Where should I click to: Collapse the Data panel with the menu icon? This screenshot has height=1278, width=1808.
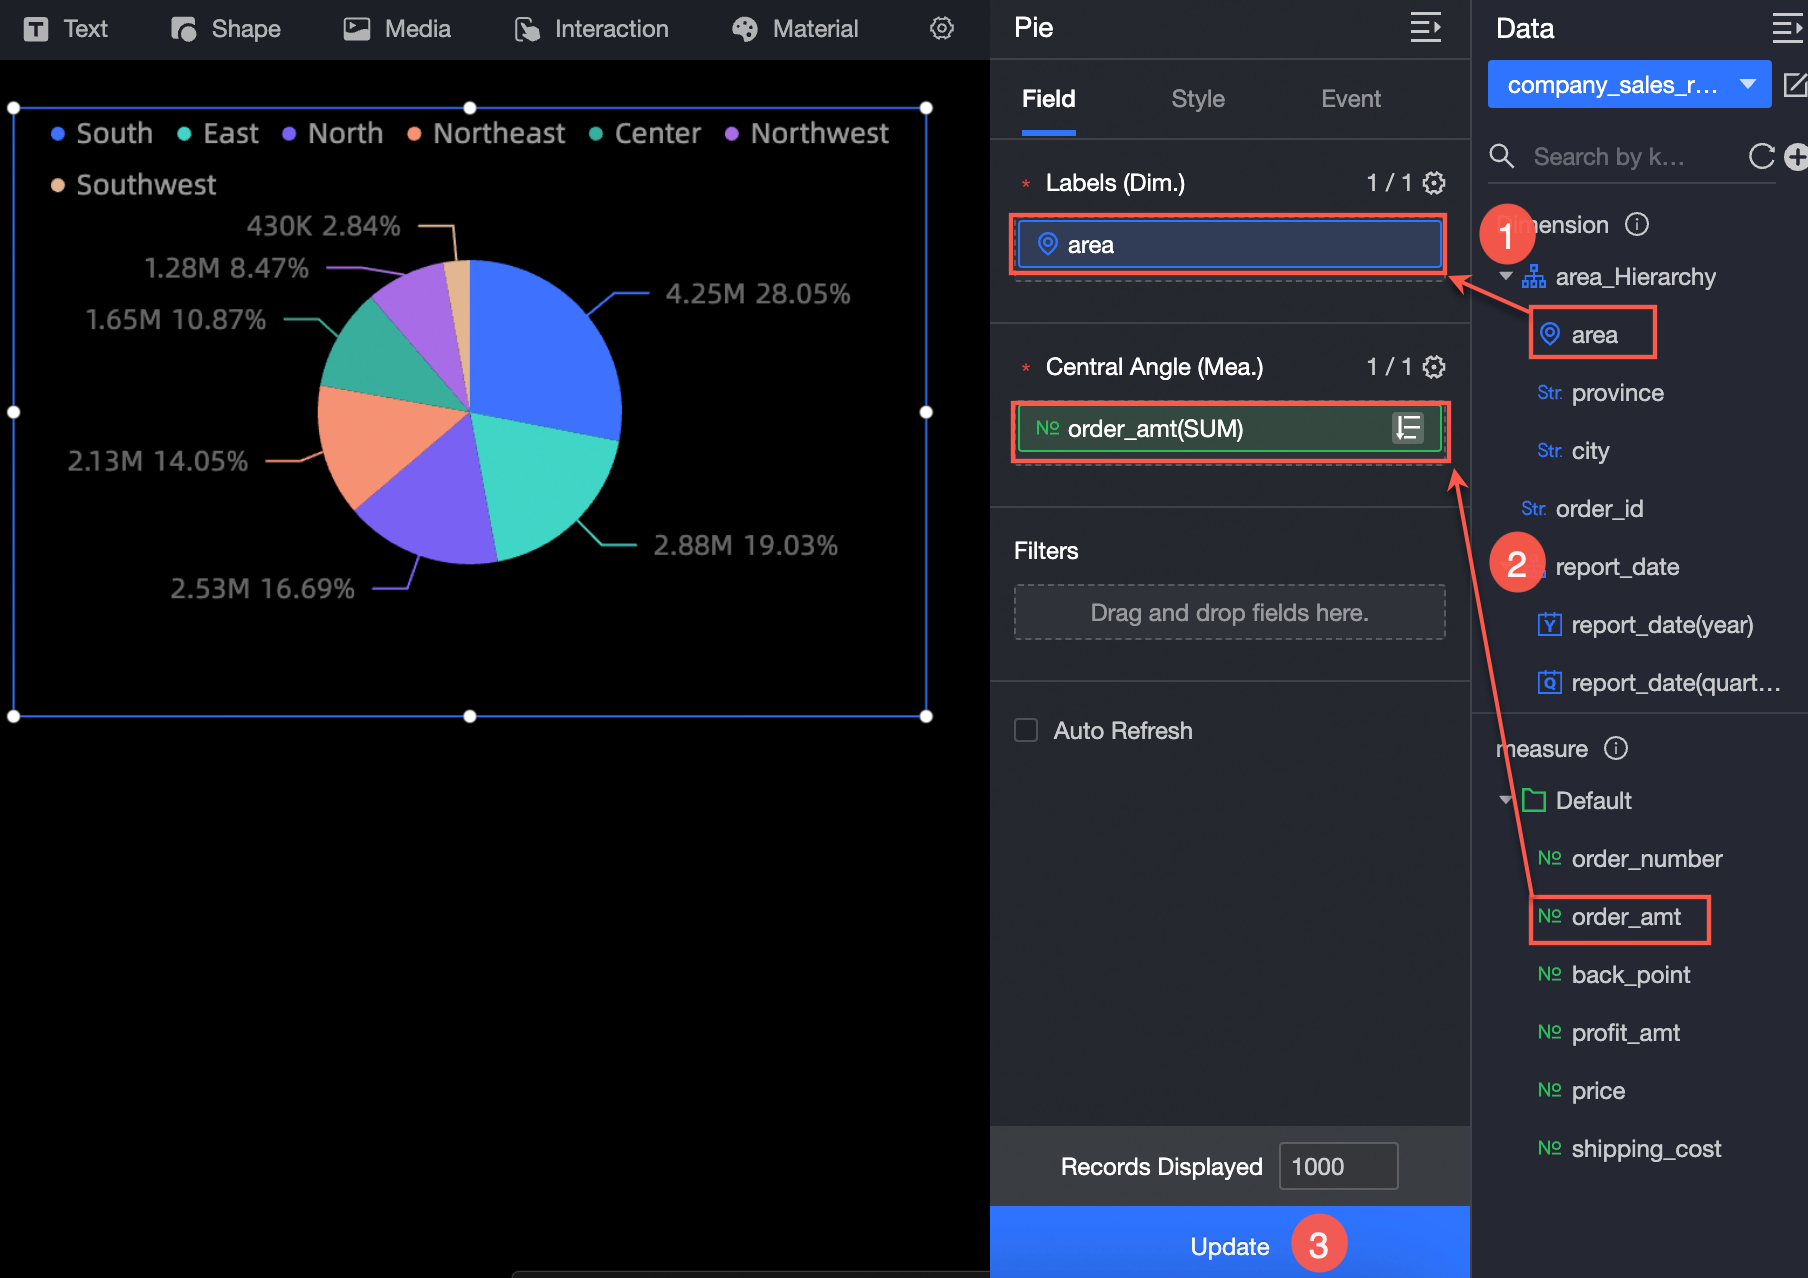point(1787,28)
